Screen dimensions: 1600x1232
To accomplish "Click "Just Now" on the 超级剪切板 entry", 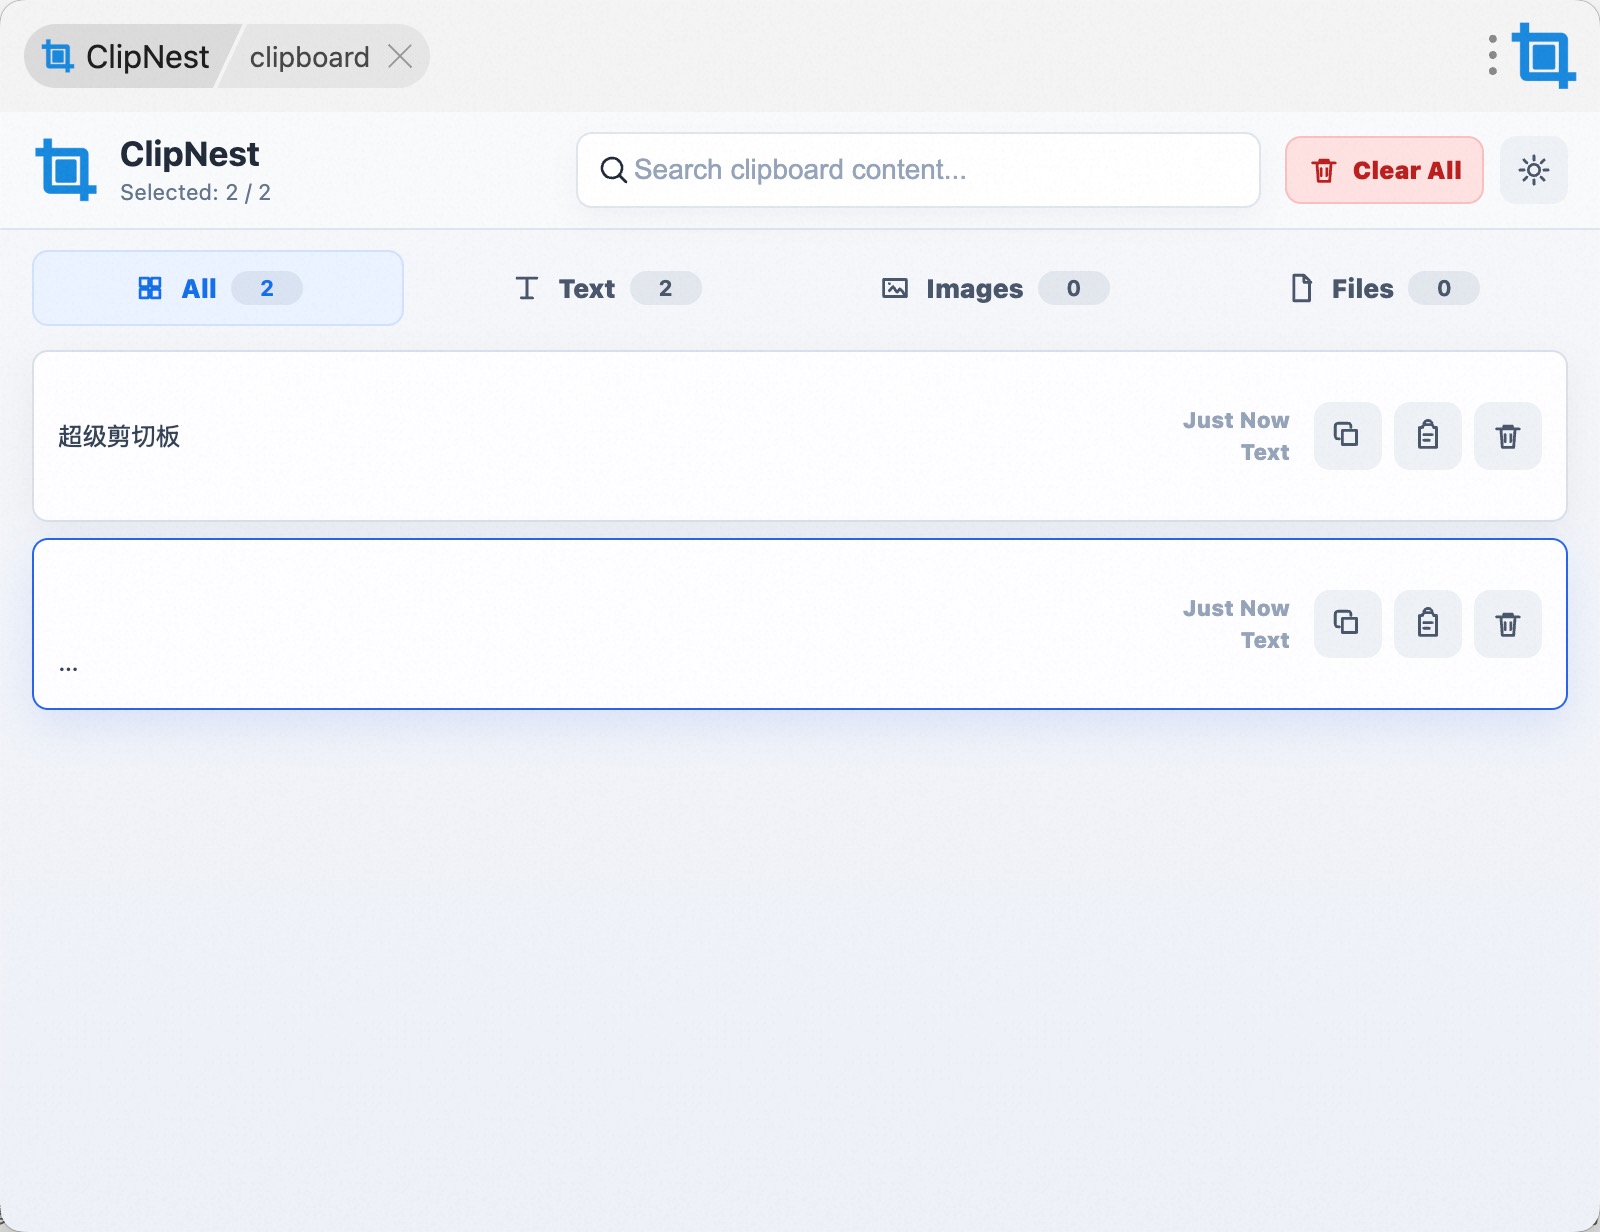I will [1236, 420].
